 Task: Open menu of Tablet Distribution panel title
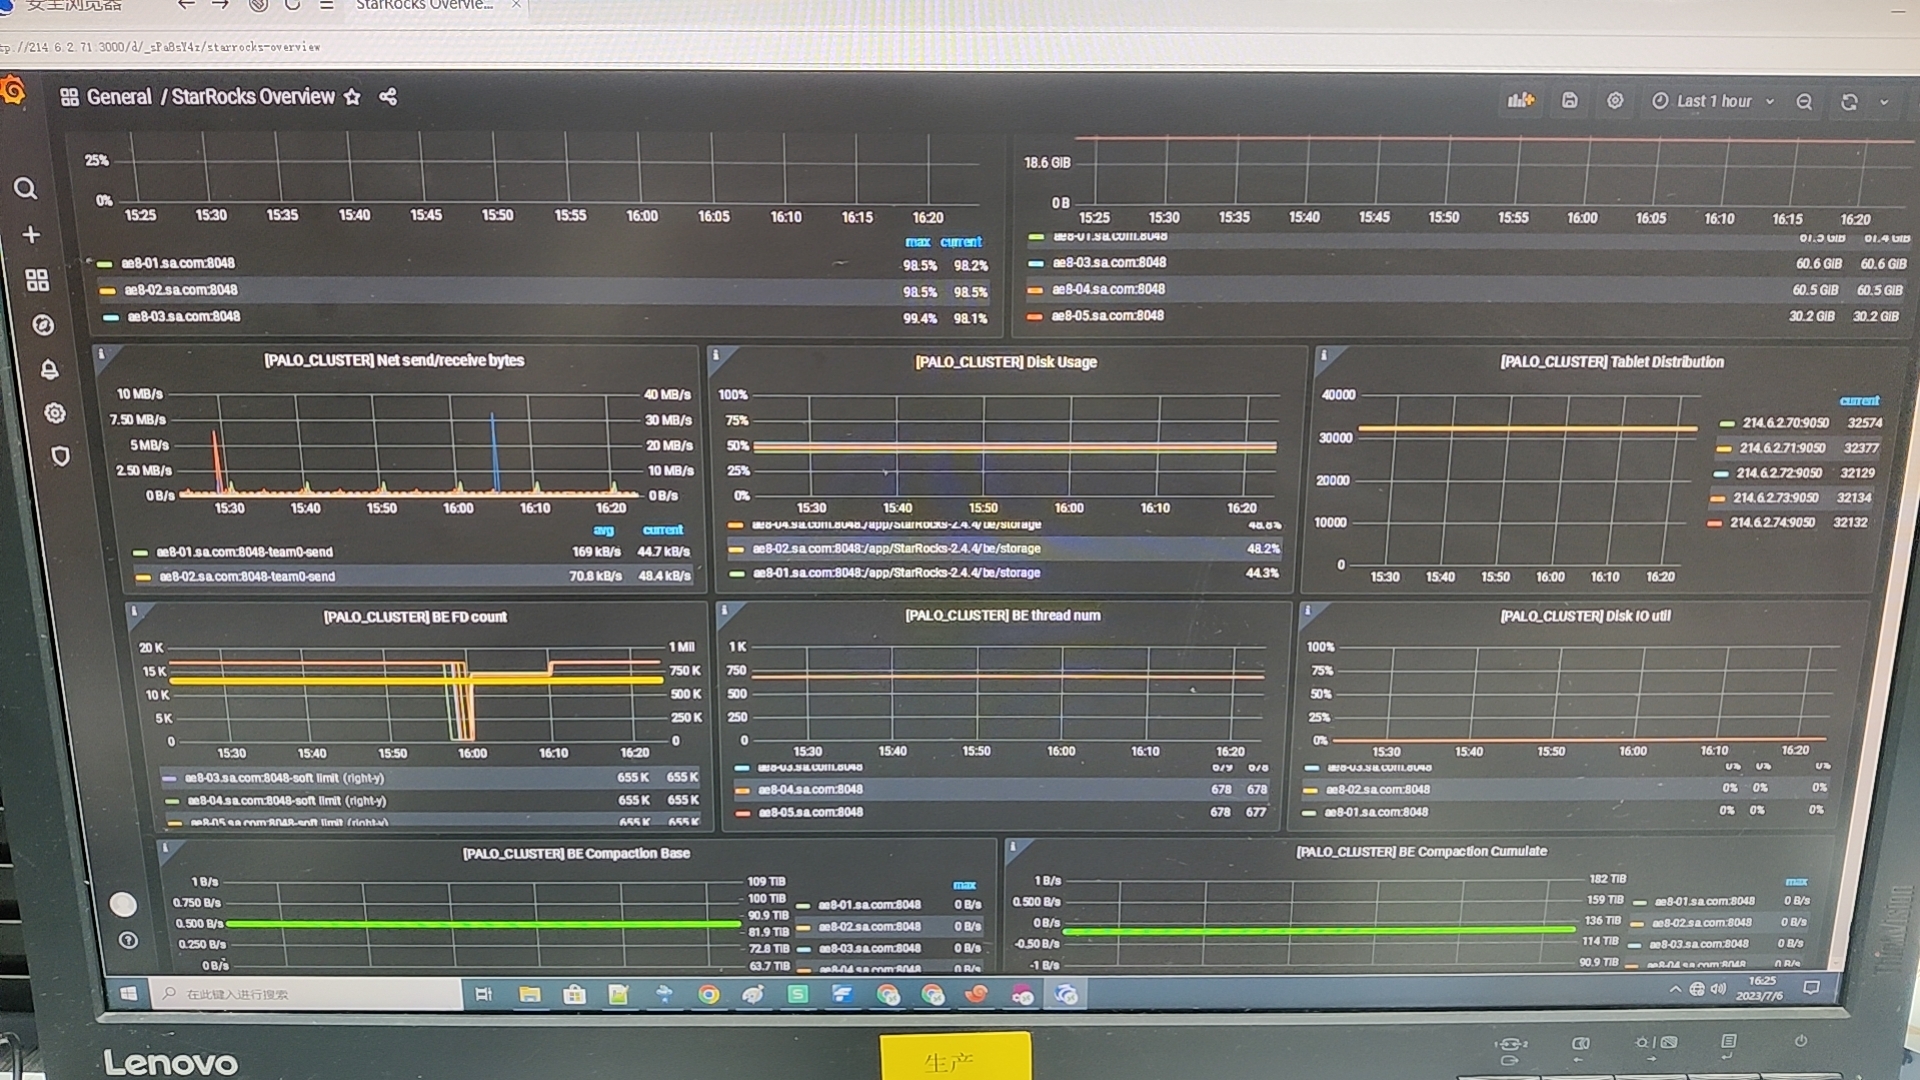pyautogui.click(x=1612, y=362)
